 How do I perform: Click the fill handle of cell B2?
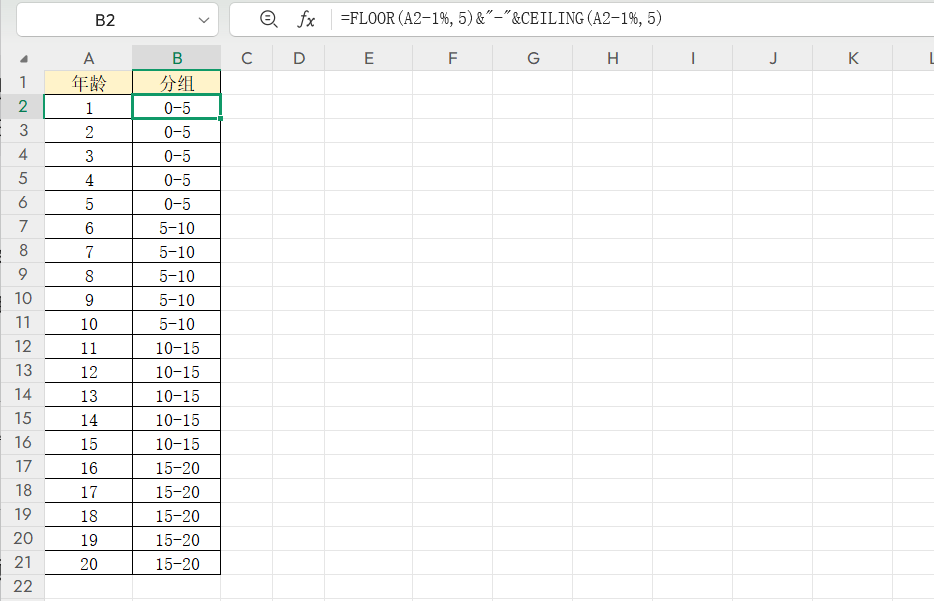click(220, 118)
